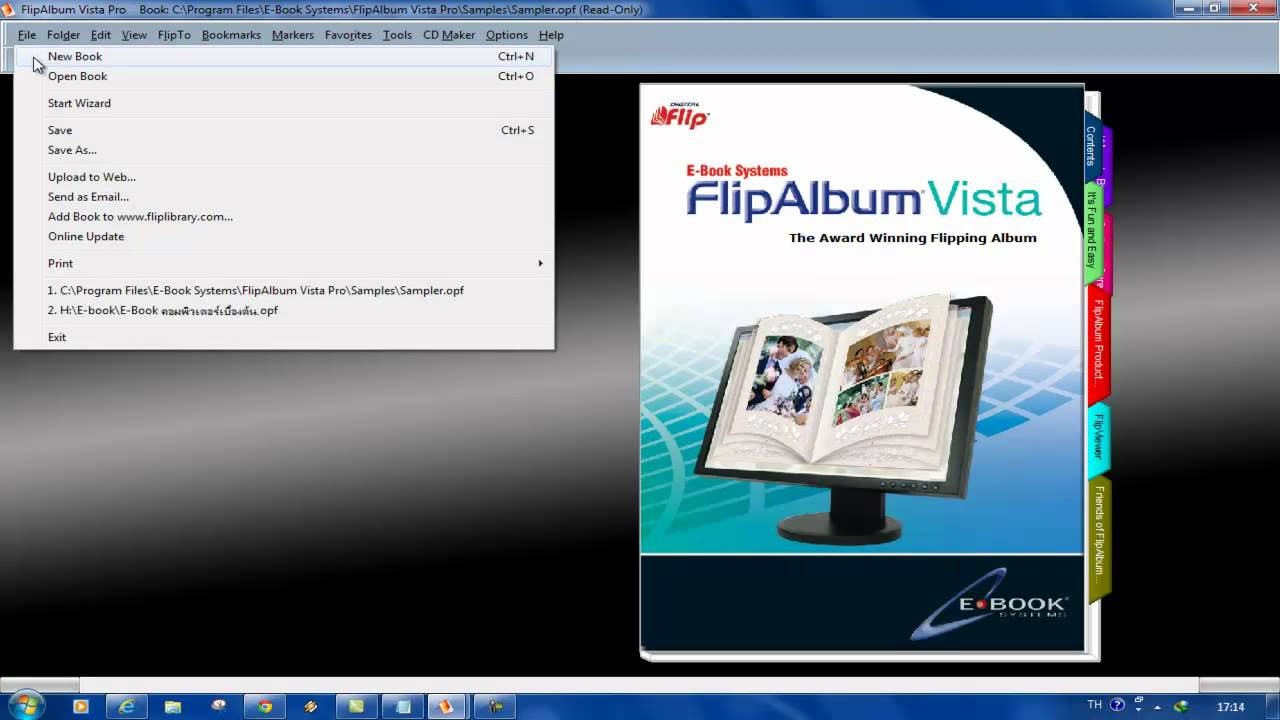Screen dimensions: 1280x720
Task: Choose Exit from File menu
Action: coord(284,338)
